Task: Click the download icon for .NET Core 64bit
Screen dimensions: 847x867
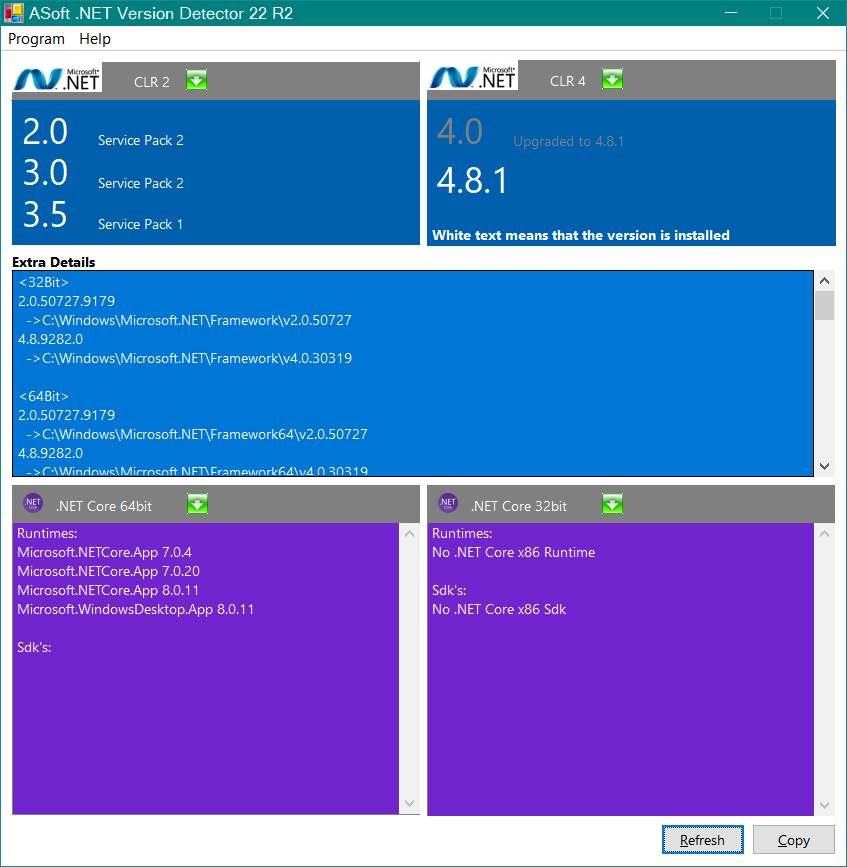Action: [198, 504]
